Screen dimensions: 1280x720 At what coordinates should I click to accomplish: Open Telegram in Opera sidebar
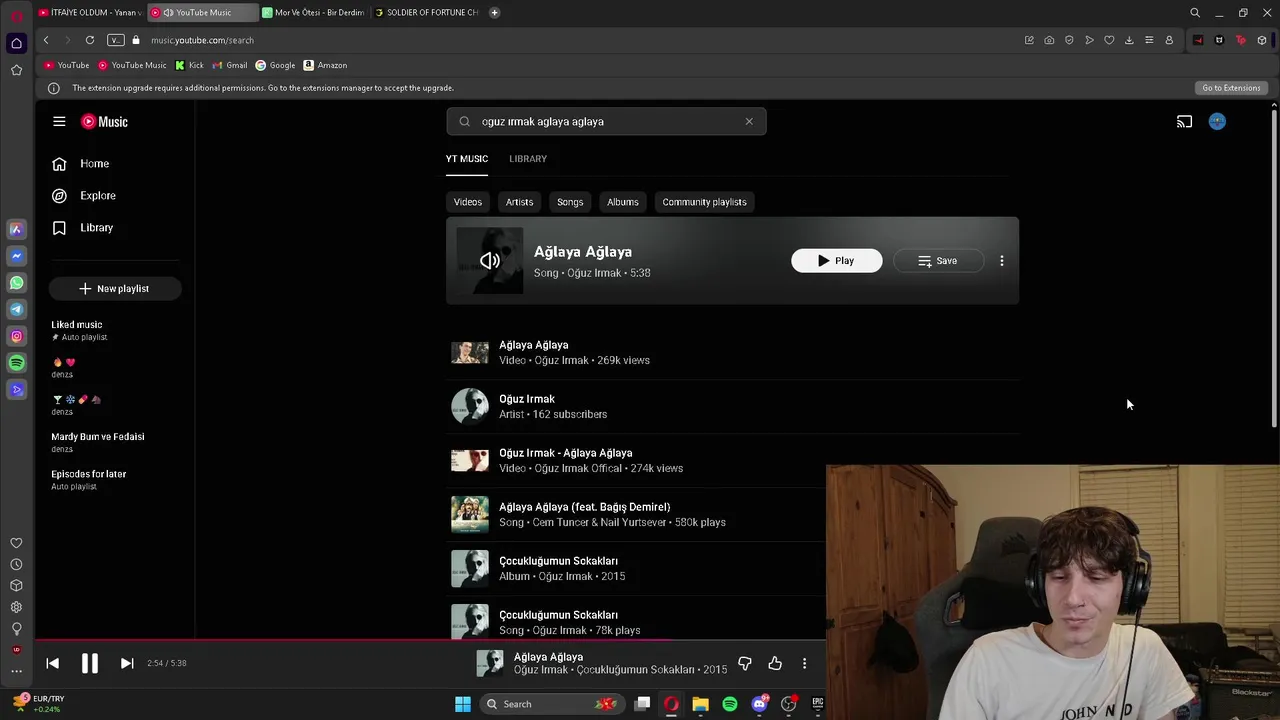pyautogui.click(x=16, y=309)
